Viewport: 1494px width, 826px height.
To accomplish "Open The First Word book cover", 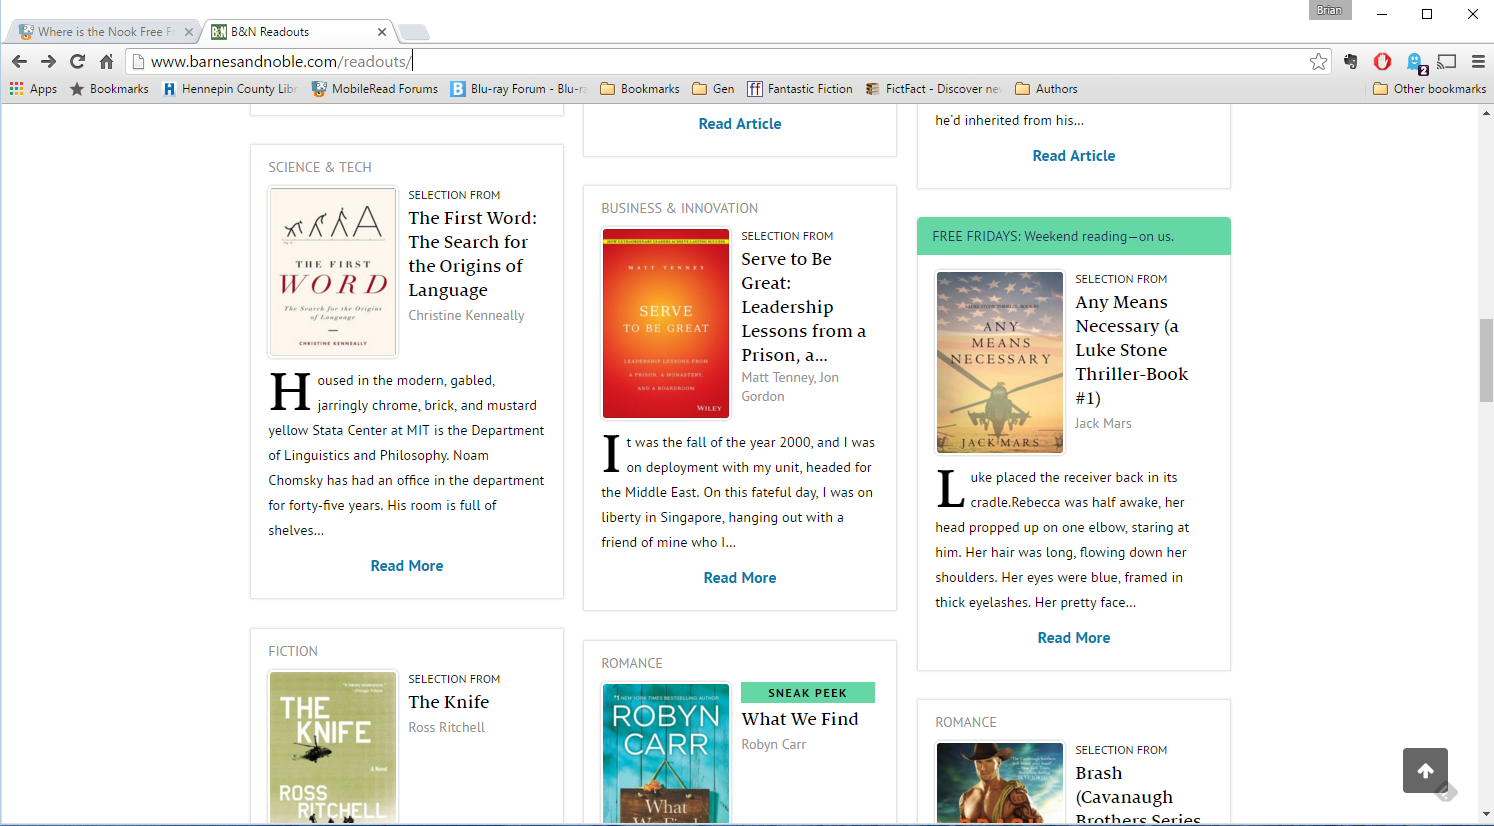I will [333, 272].
